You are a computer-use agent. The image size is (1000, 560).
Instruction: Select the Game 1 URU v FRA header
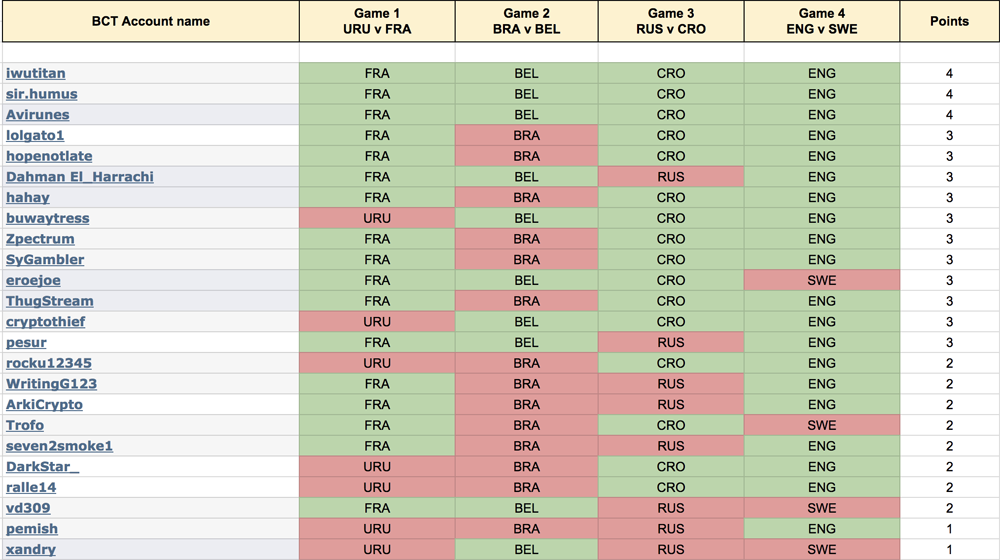(x=377, y=21)
